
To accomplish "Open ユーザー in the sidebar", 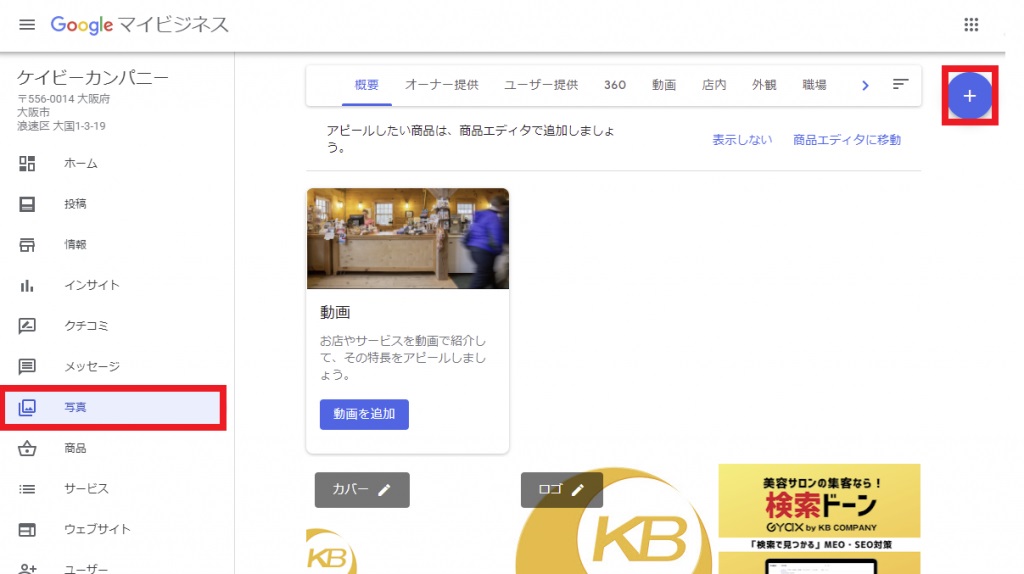I will coord(86,569).
